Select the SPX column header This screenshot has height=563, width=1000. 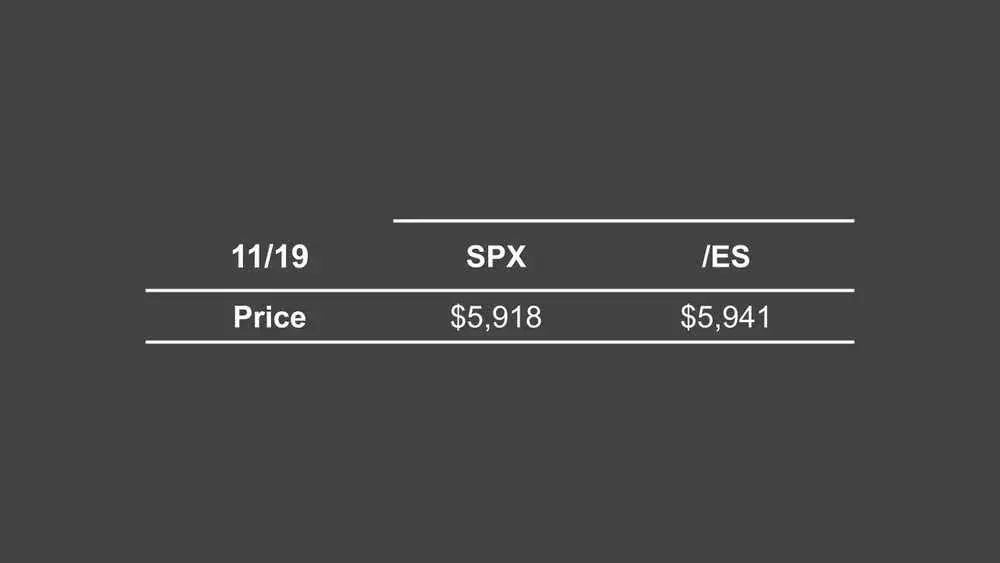coord(496,257)
